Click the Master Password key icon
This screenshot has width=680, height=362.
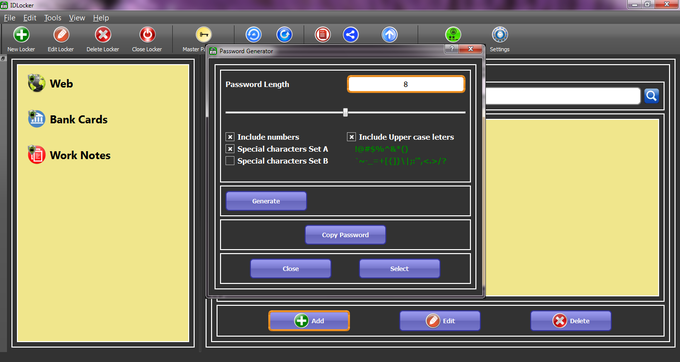pyautogui.click(x=203, y=35)
